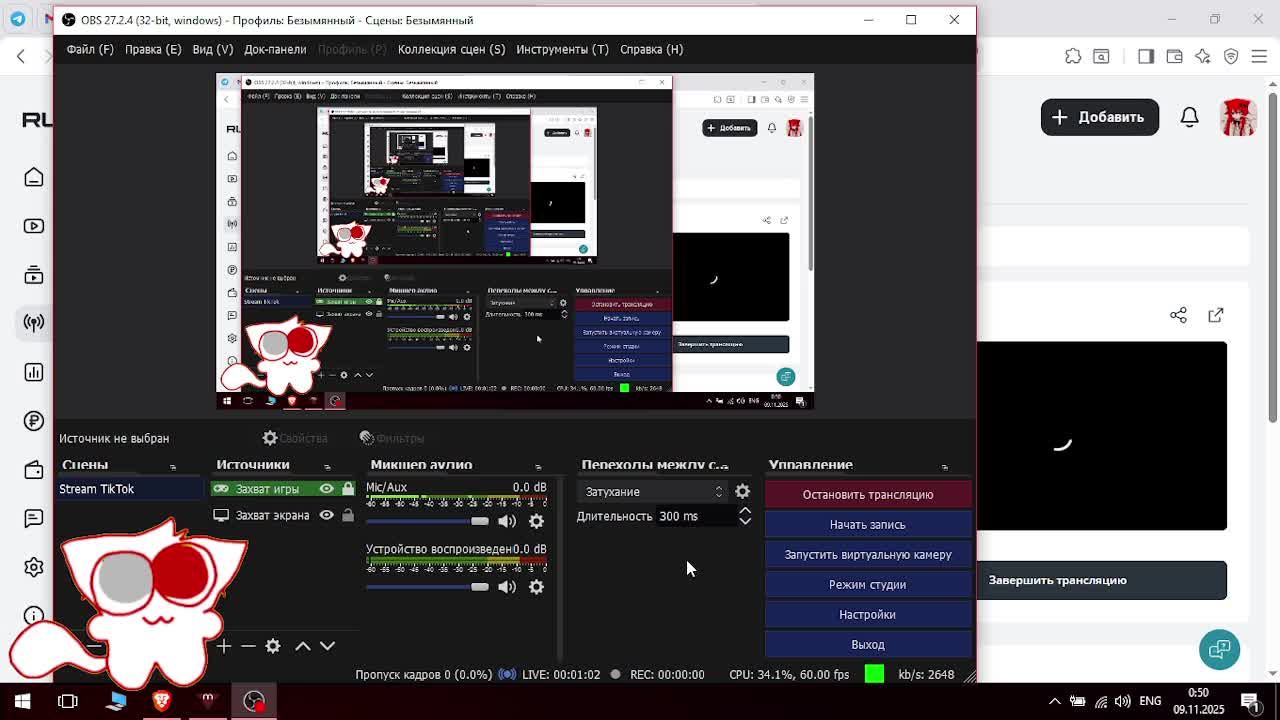Open source properties gear in Источники toolbar
Screen dimensions: 1280x720
point(273,646)
